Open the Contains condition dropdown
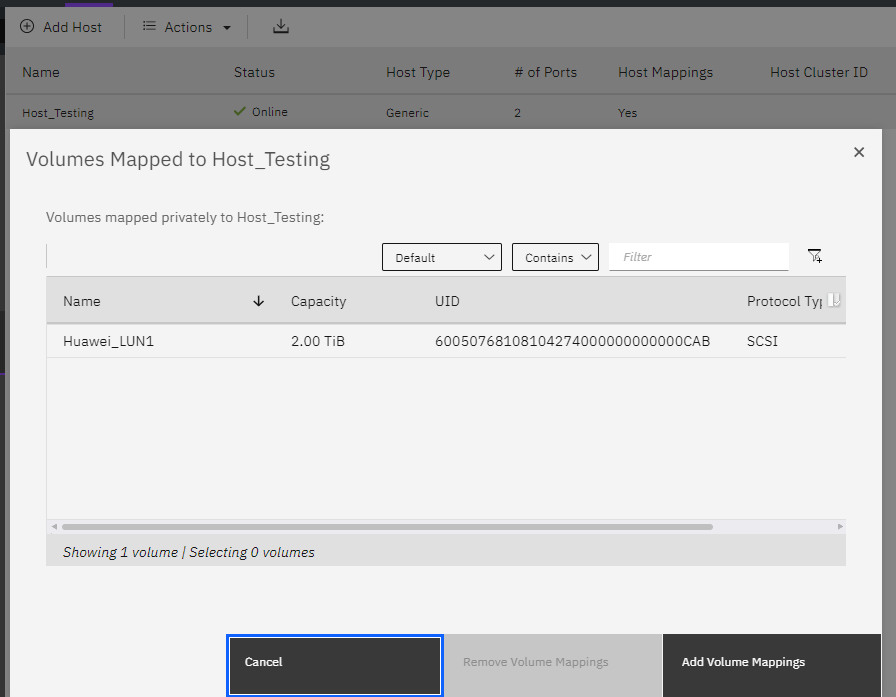This screenshot has width=896, height=697. coord(554,257)
